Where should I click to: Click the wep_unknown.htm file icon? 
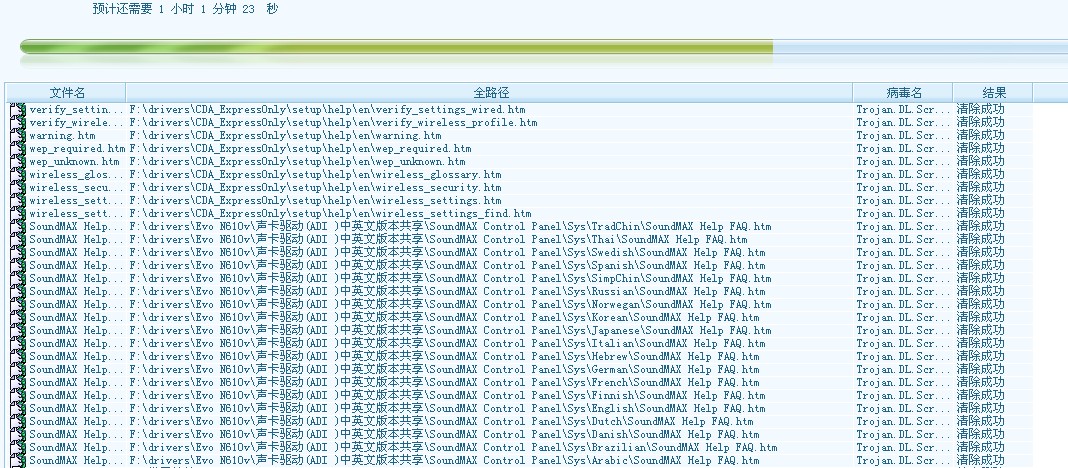click(x=18, y=161)
